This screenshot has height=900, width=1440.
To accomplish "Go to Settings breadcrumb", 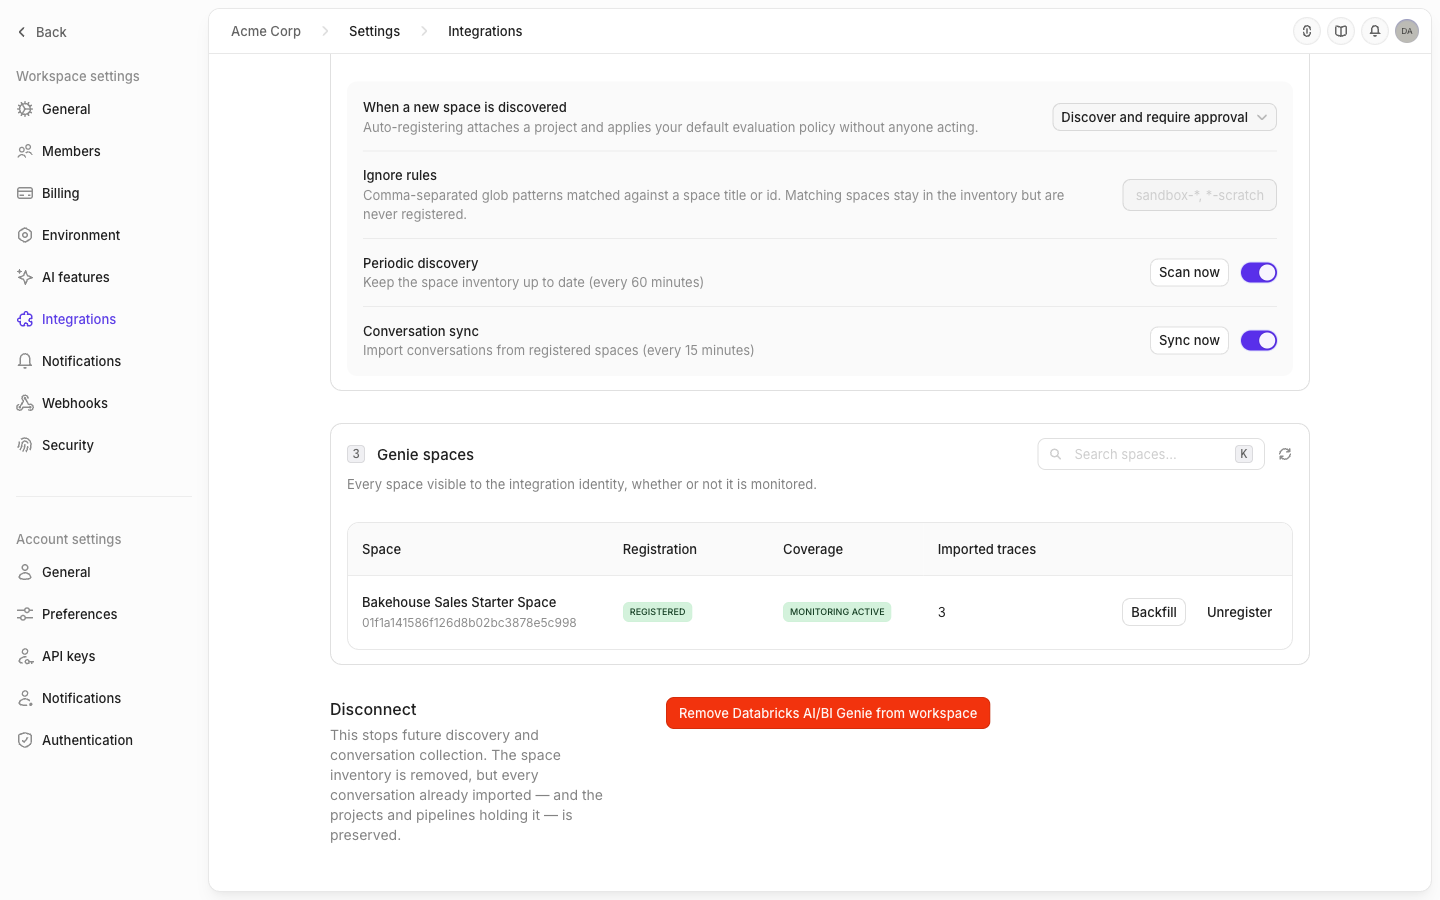I will 374,31.
